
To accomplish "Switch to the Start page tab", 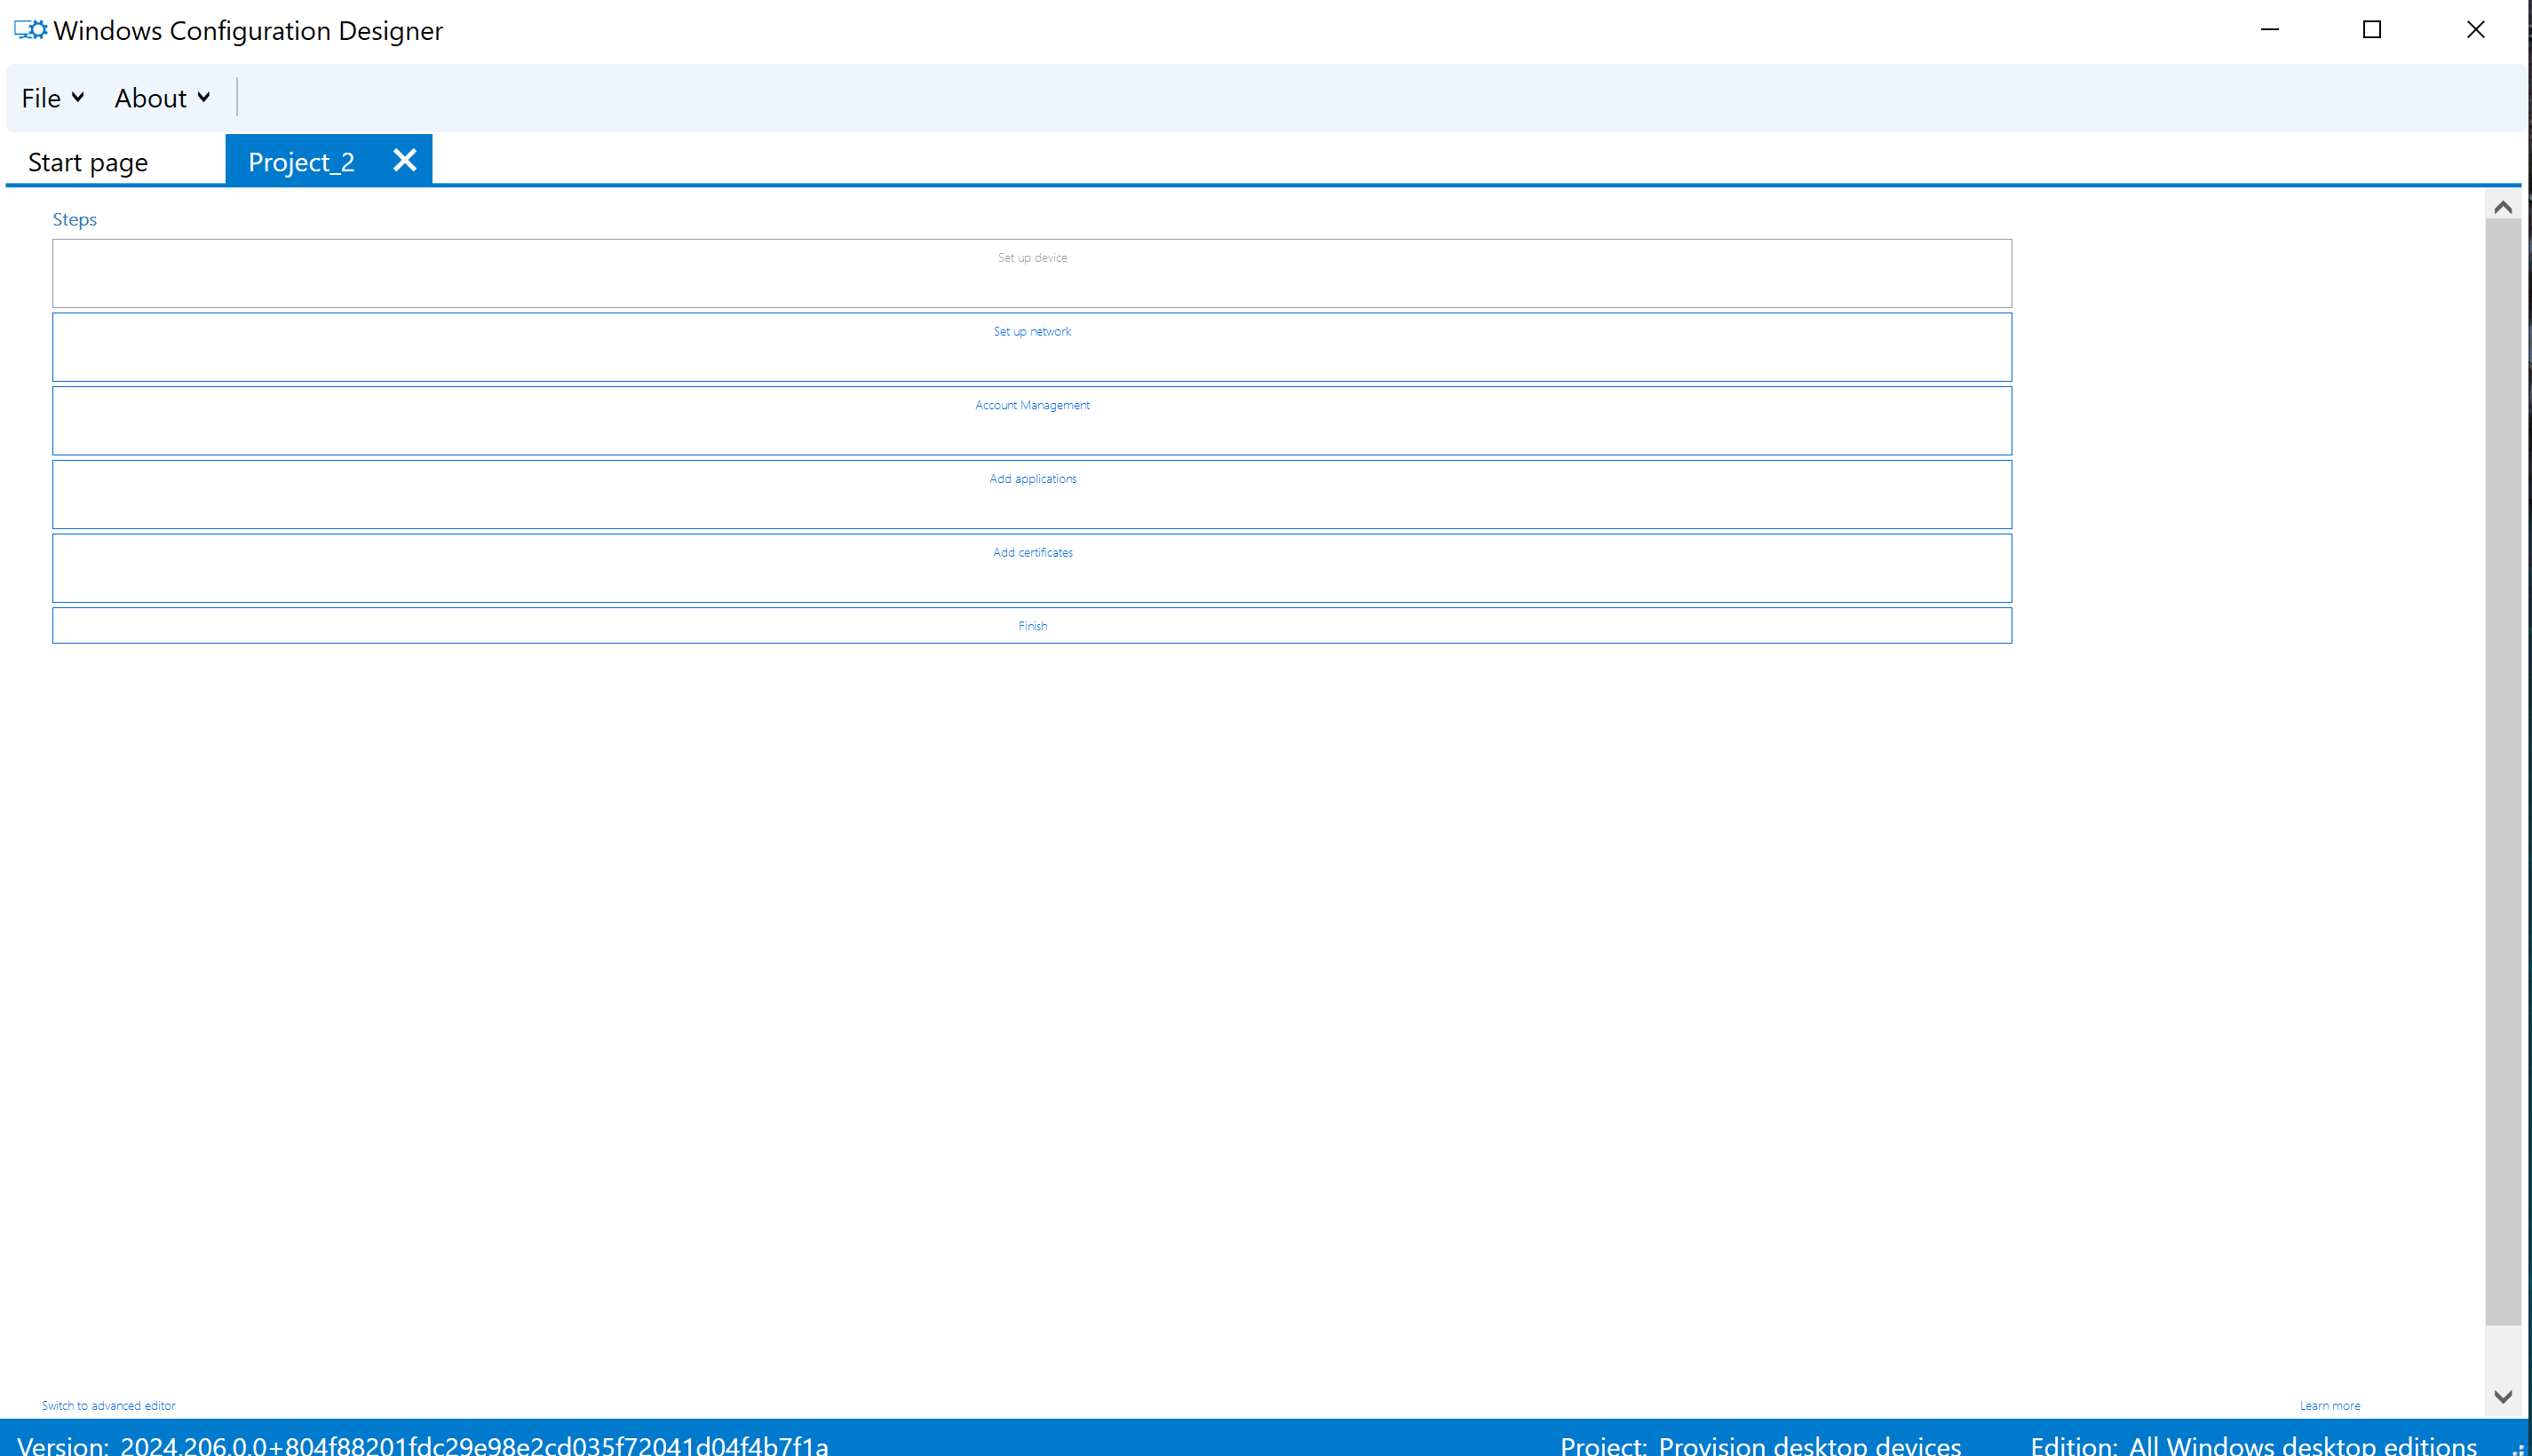I will tap(88, 162).
